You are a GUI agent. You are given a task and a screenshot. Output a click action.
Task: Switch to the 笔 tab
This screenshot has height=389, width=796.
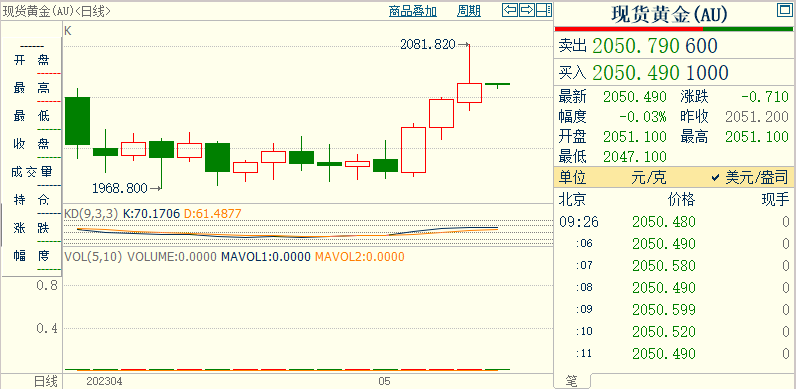click(572, 381)
